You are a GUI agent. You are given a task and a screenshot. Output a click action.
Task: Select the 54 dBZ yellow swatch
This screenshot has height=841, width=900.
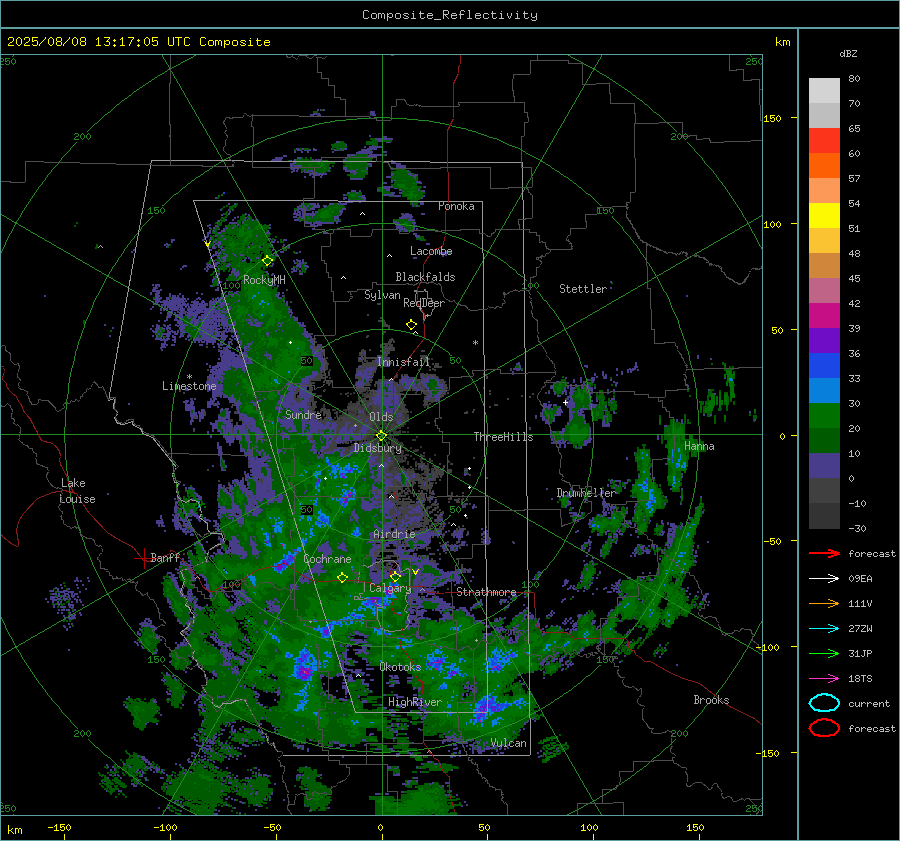(824, 215)
